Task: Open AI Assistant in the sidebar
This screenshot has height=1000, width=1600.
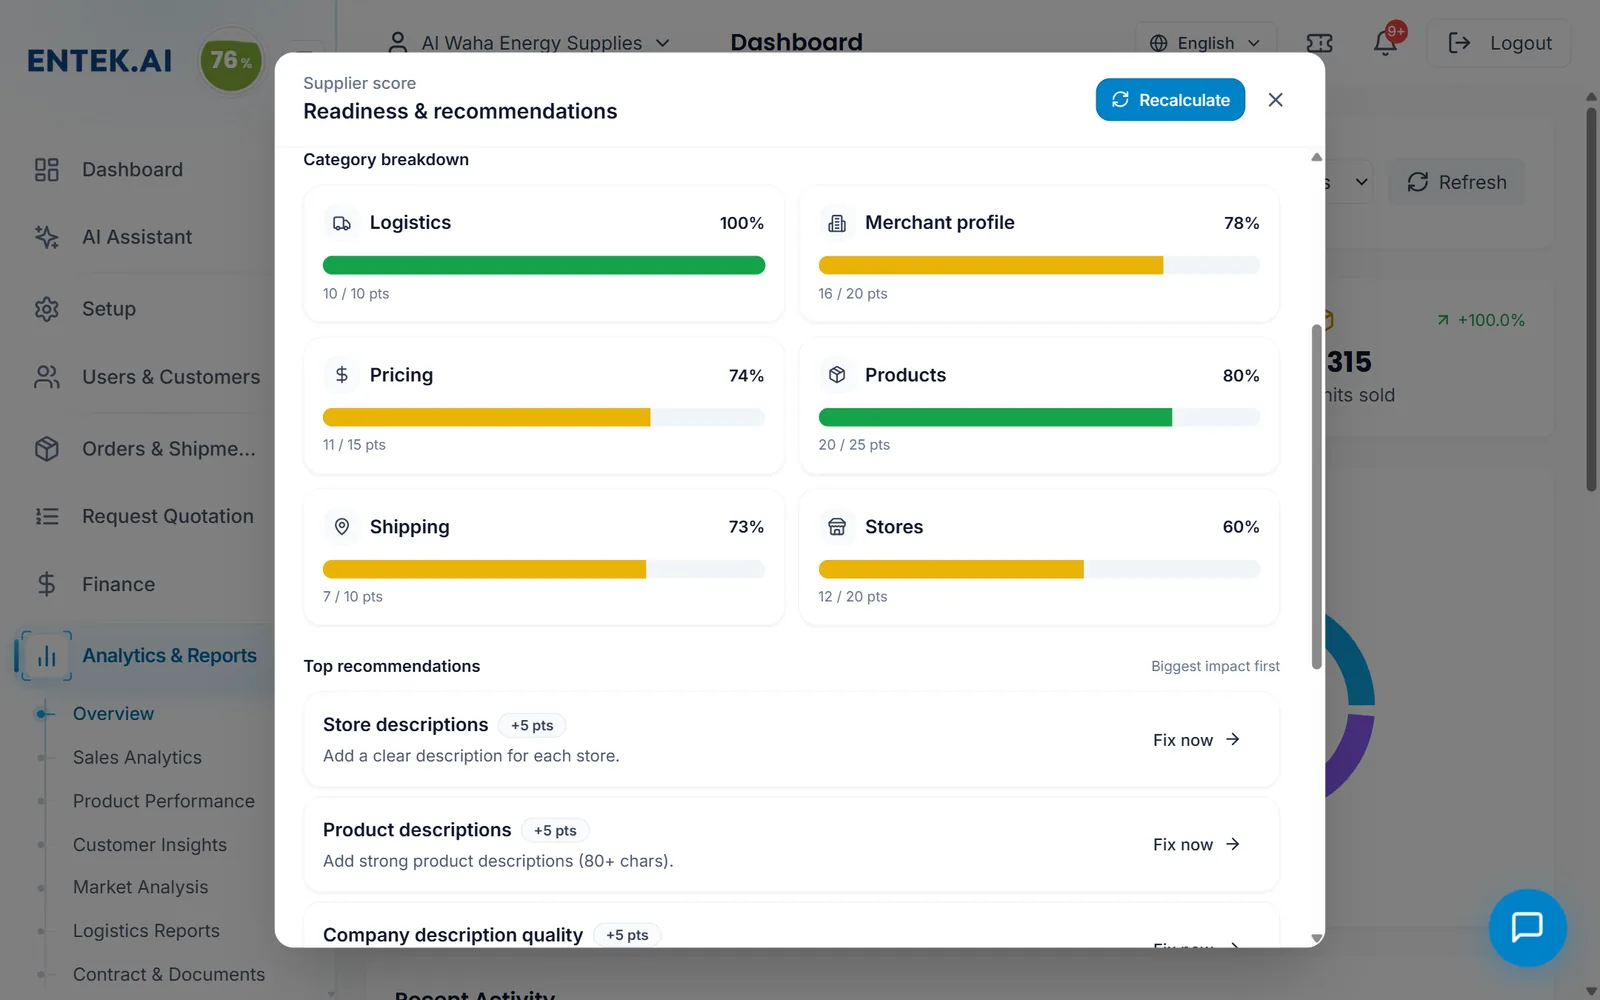Action: coord(137,237)
